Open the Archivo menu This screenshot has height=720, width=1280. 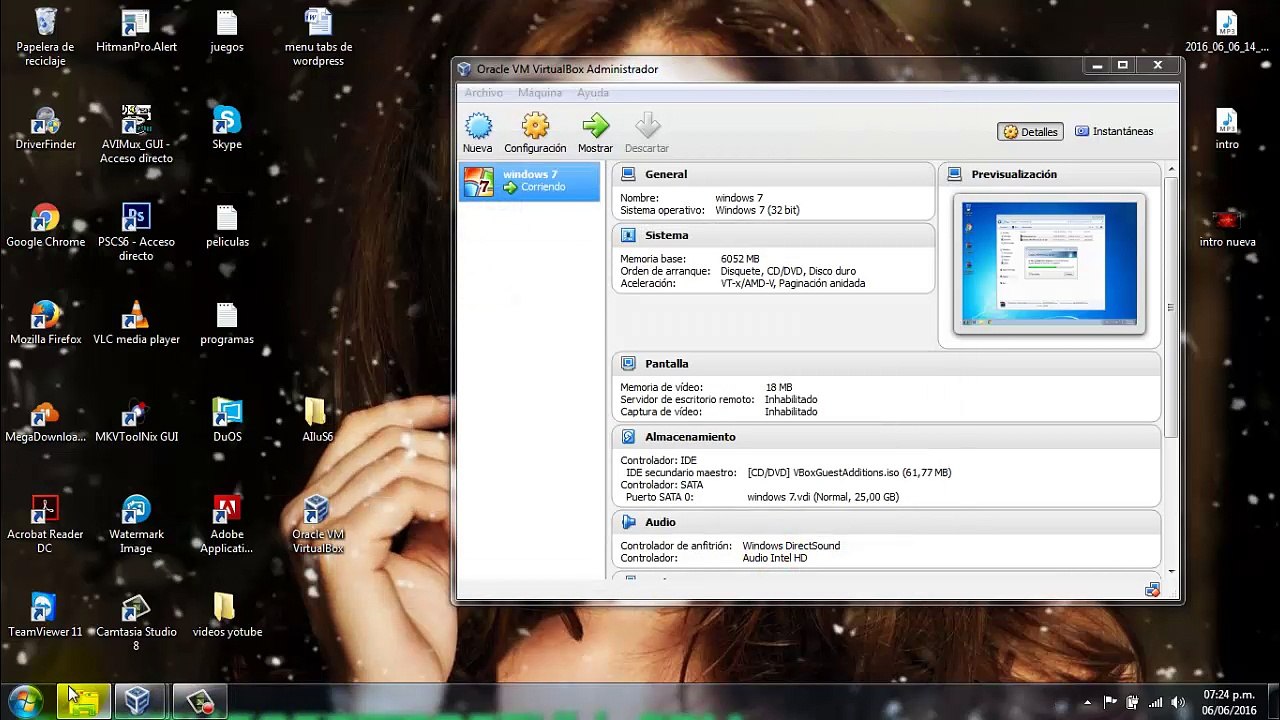pyautogui.click(x=484, y=93)
